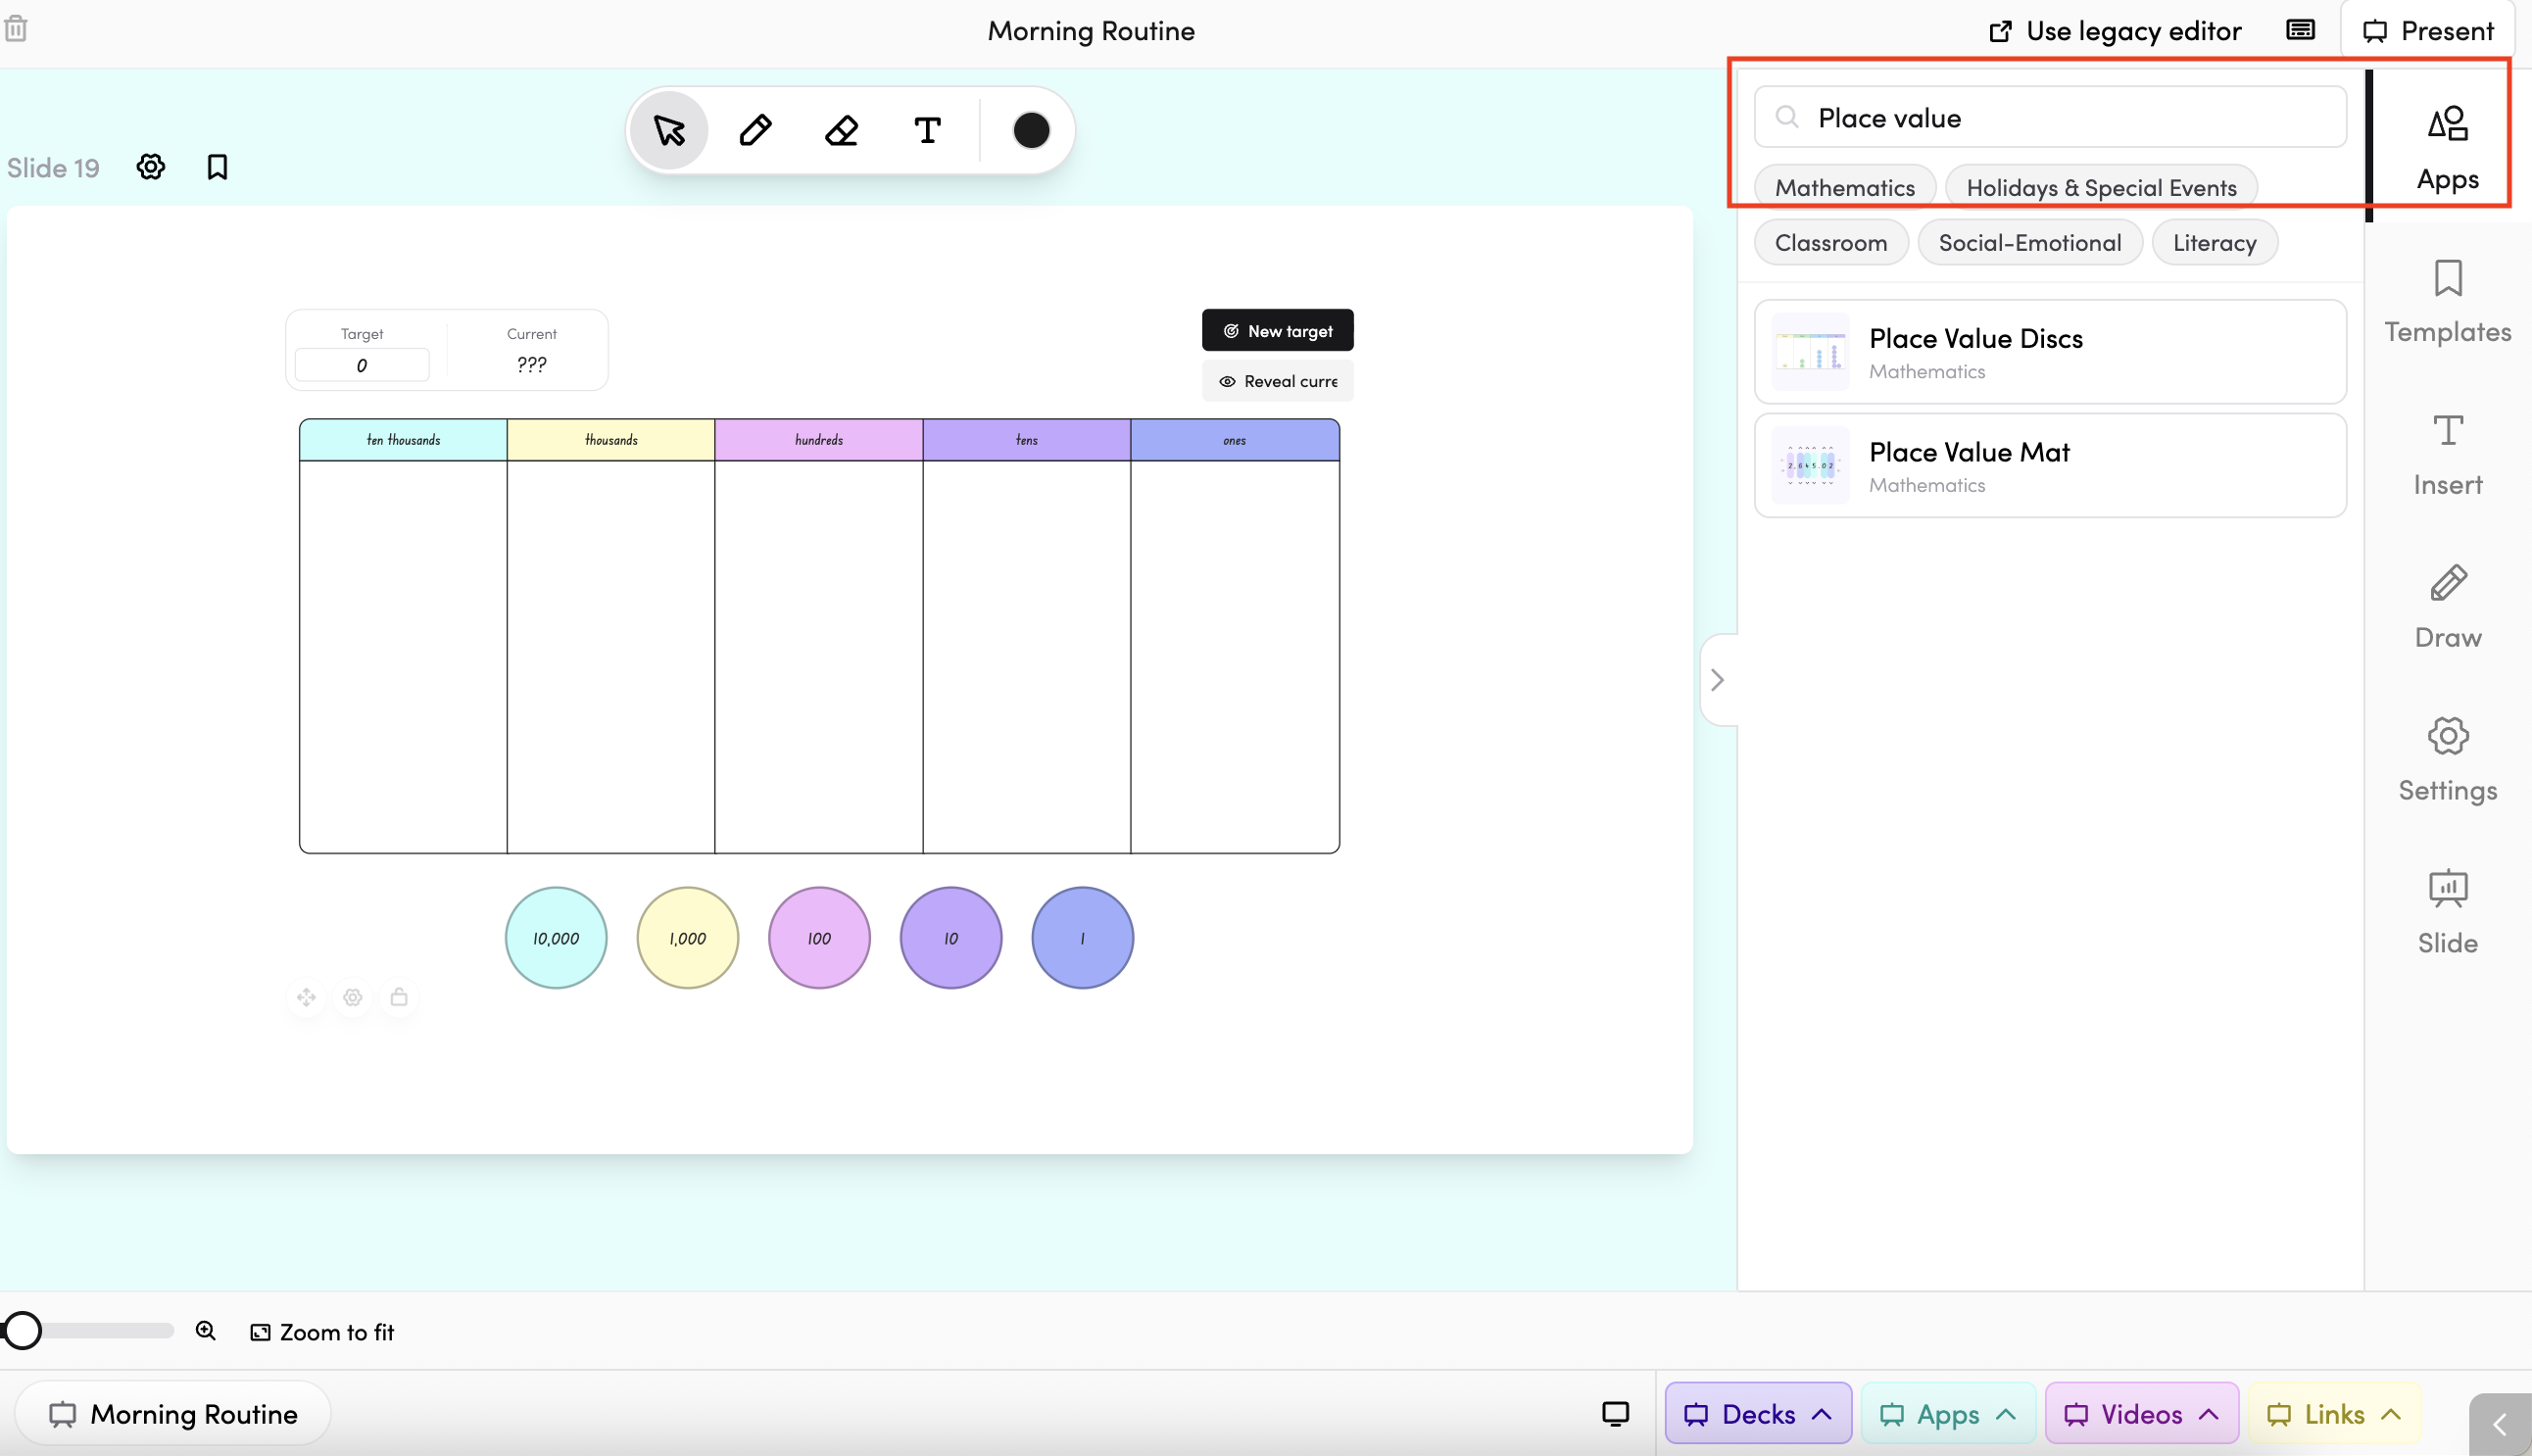This screenshot has width=2532, height=1456.
Task: Expand the Videos dropdown
Action: pos(2141,1413)
